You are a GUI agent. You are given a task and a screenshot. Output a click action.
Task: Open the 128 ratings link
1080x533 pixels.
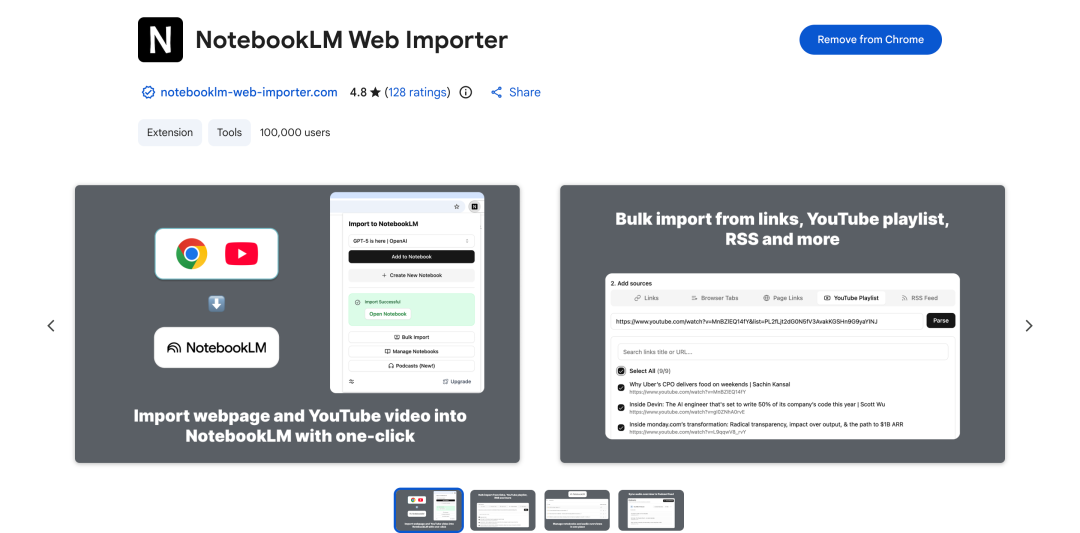pos(417,92)
